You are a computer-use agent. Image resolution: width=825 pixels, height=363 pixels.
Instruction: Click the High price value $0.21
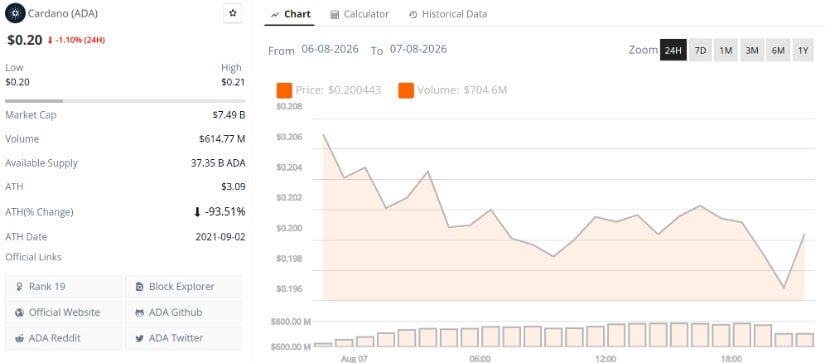click(232, 82)
